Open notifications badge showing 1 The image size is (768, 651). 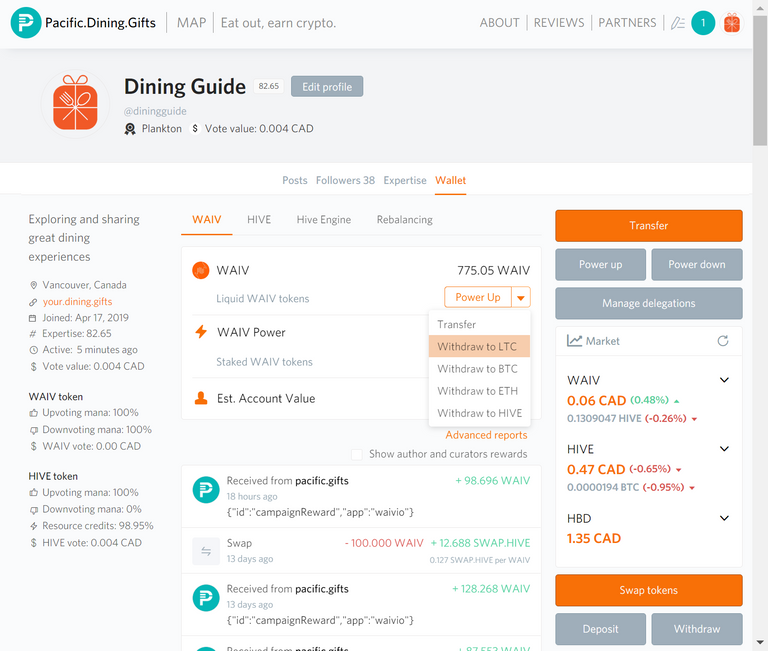[x=703, y=23]
